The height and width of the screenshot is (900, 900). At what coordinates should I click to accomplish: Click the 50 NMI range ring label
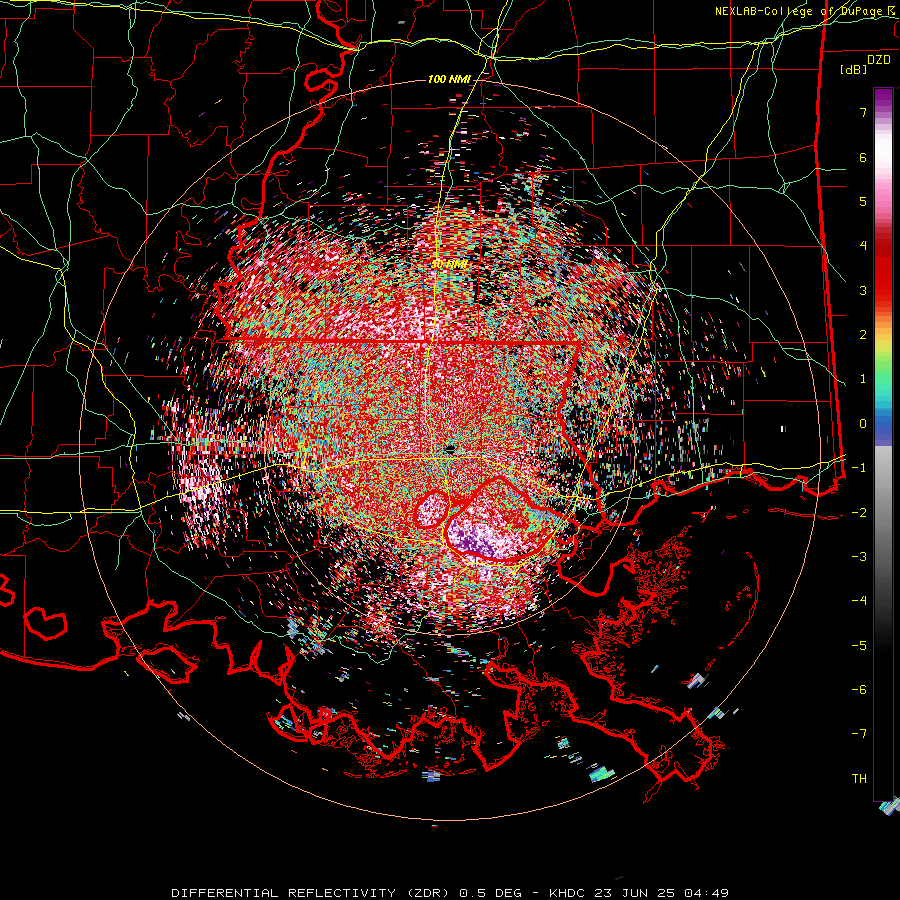449,264
